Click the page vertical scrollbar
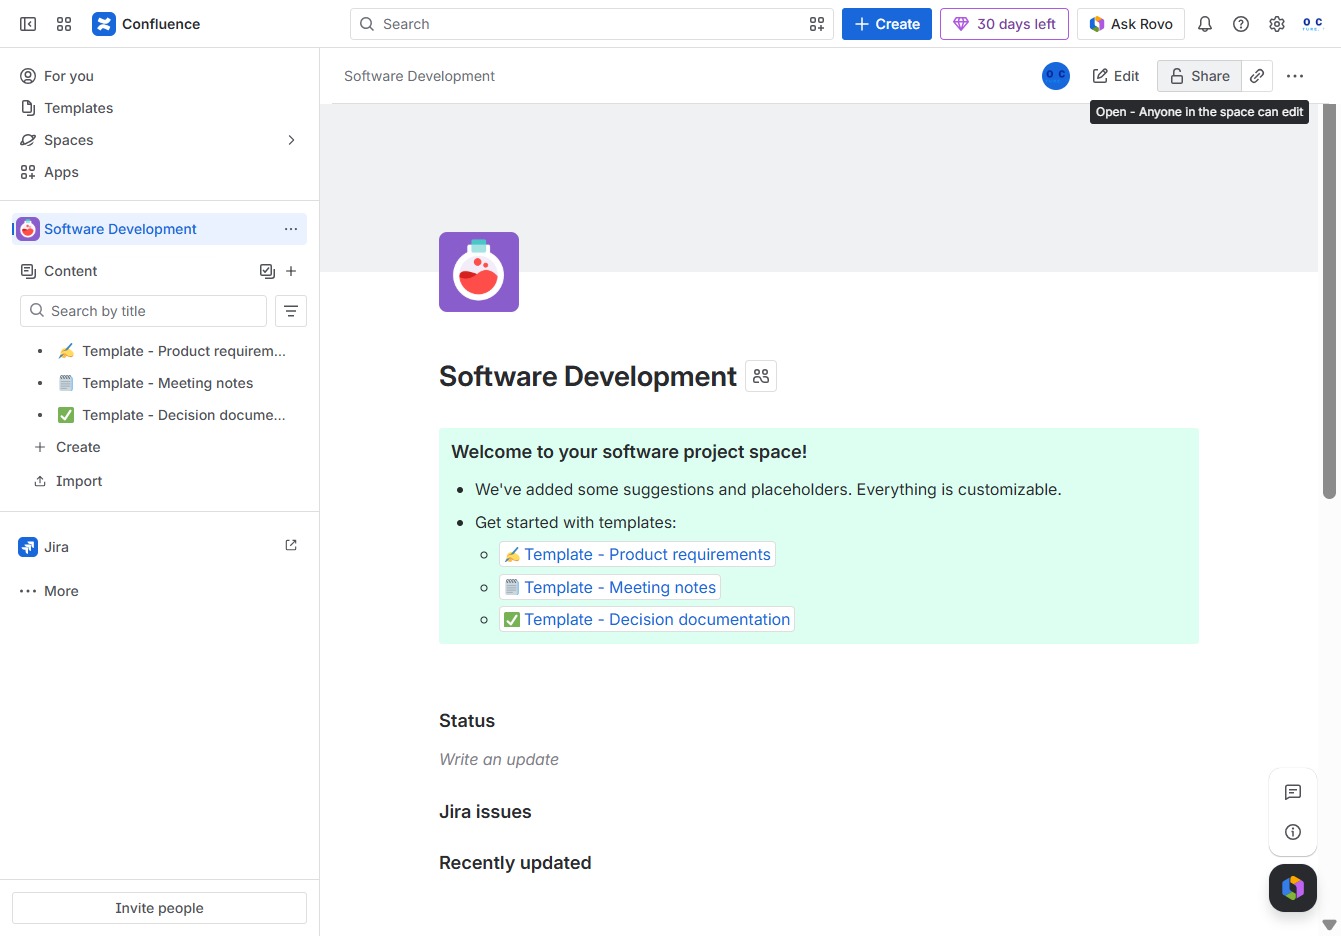The image size is (1341, 936). point(1329,300)
